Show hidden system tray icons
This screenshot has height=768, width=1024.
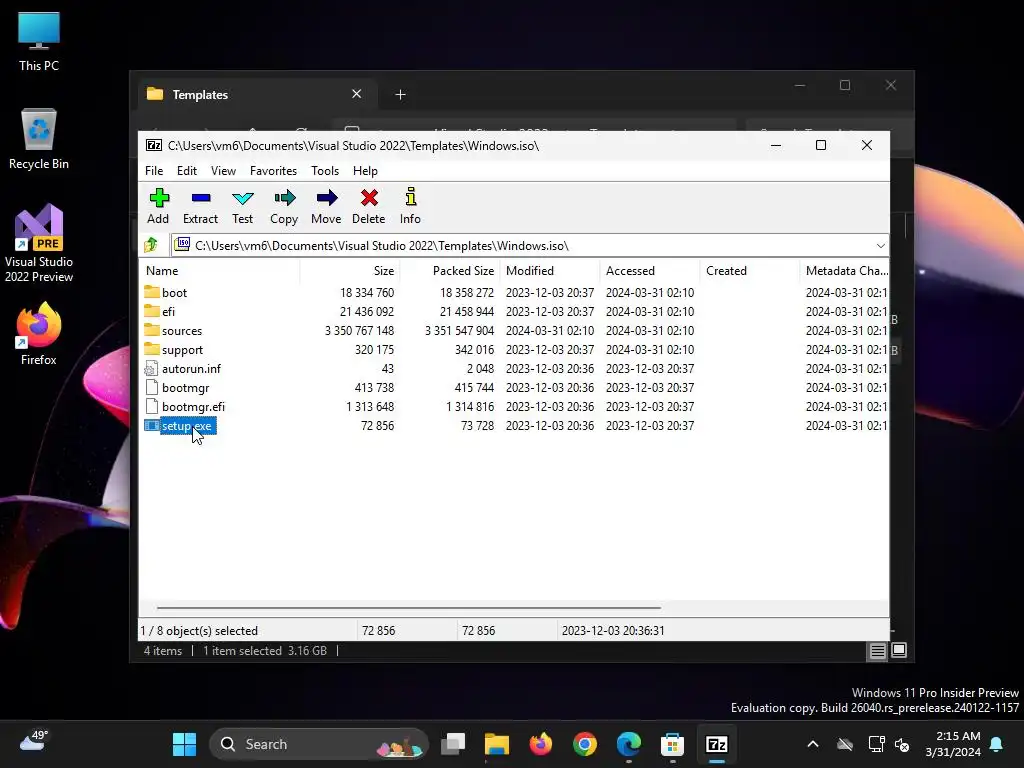tap(813, 744)
